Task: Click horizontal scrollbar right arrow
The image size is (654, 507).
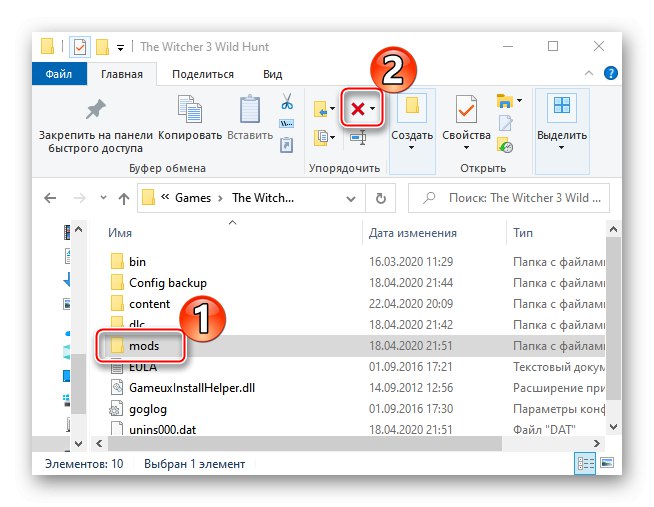Action: [597, 444]
